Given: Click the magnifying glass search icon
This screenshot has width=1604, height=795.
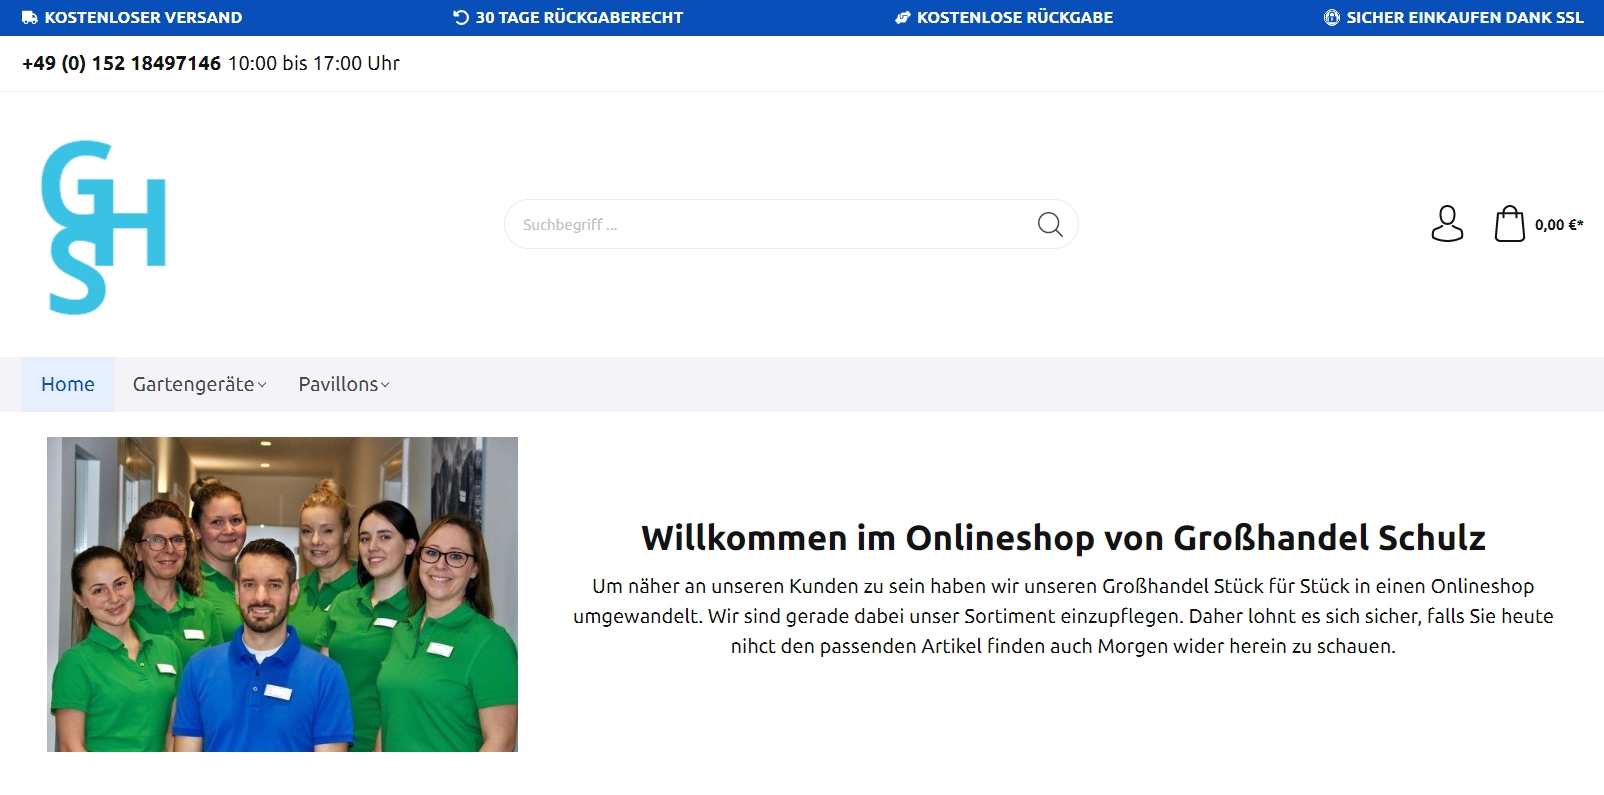Looking at the screenshot, I should 1050,224.
